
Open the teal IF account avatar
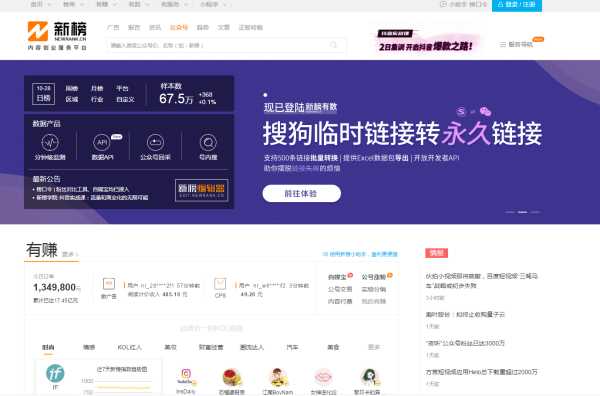coord(55,373)
